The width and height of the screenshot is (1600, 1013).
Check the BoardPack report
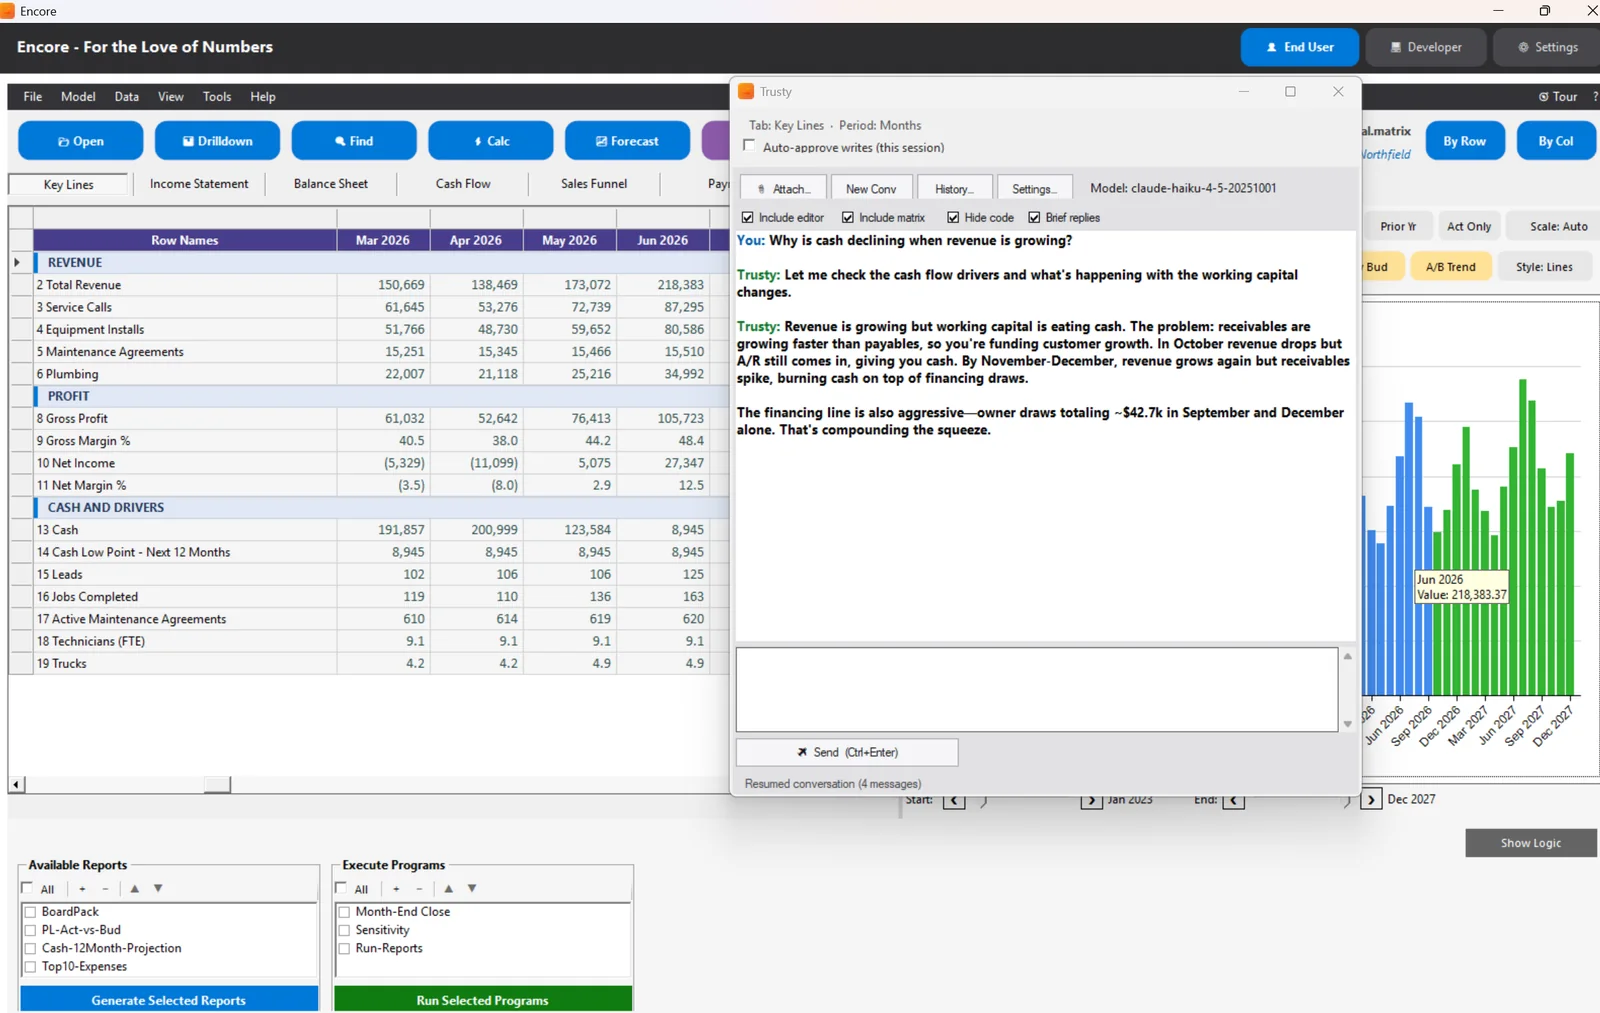click(30, 912)
